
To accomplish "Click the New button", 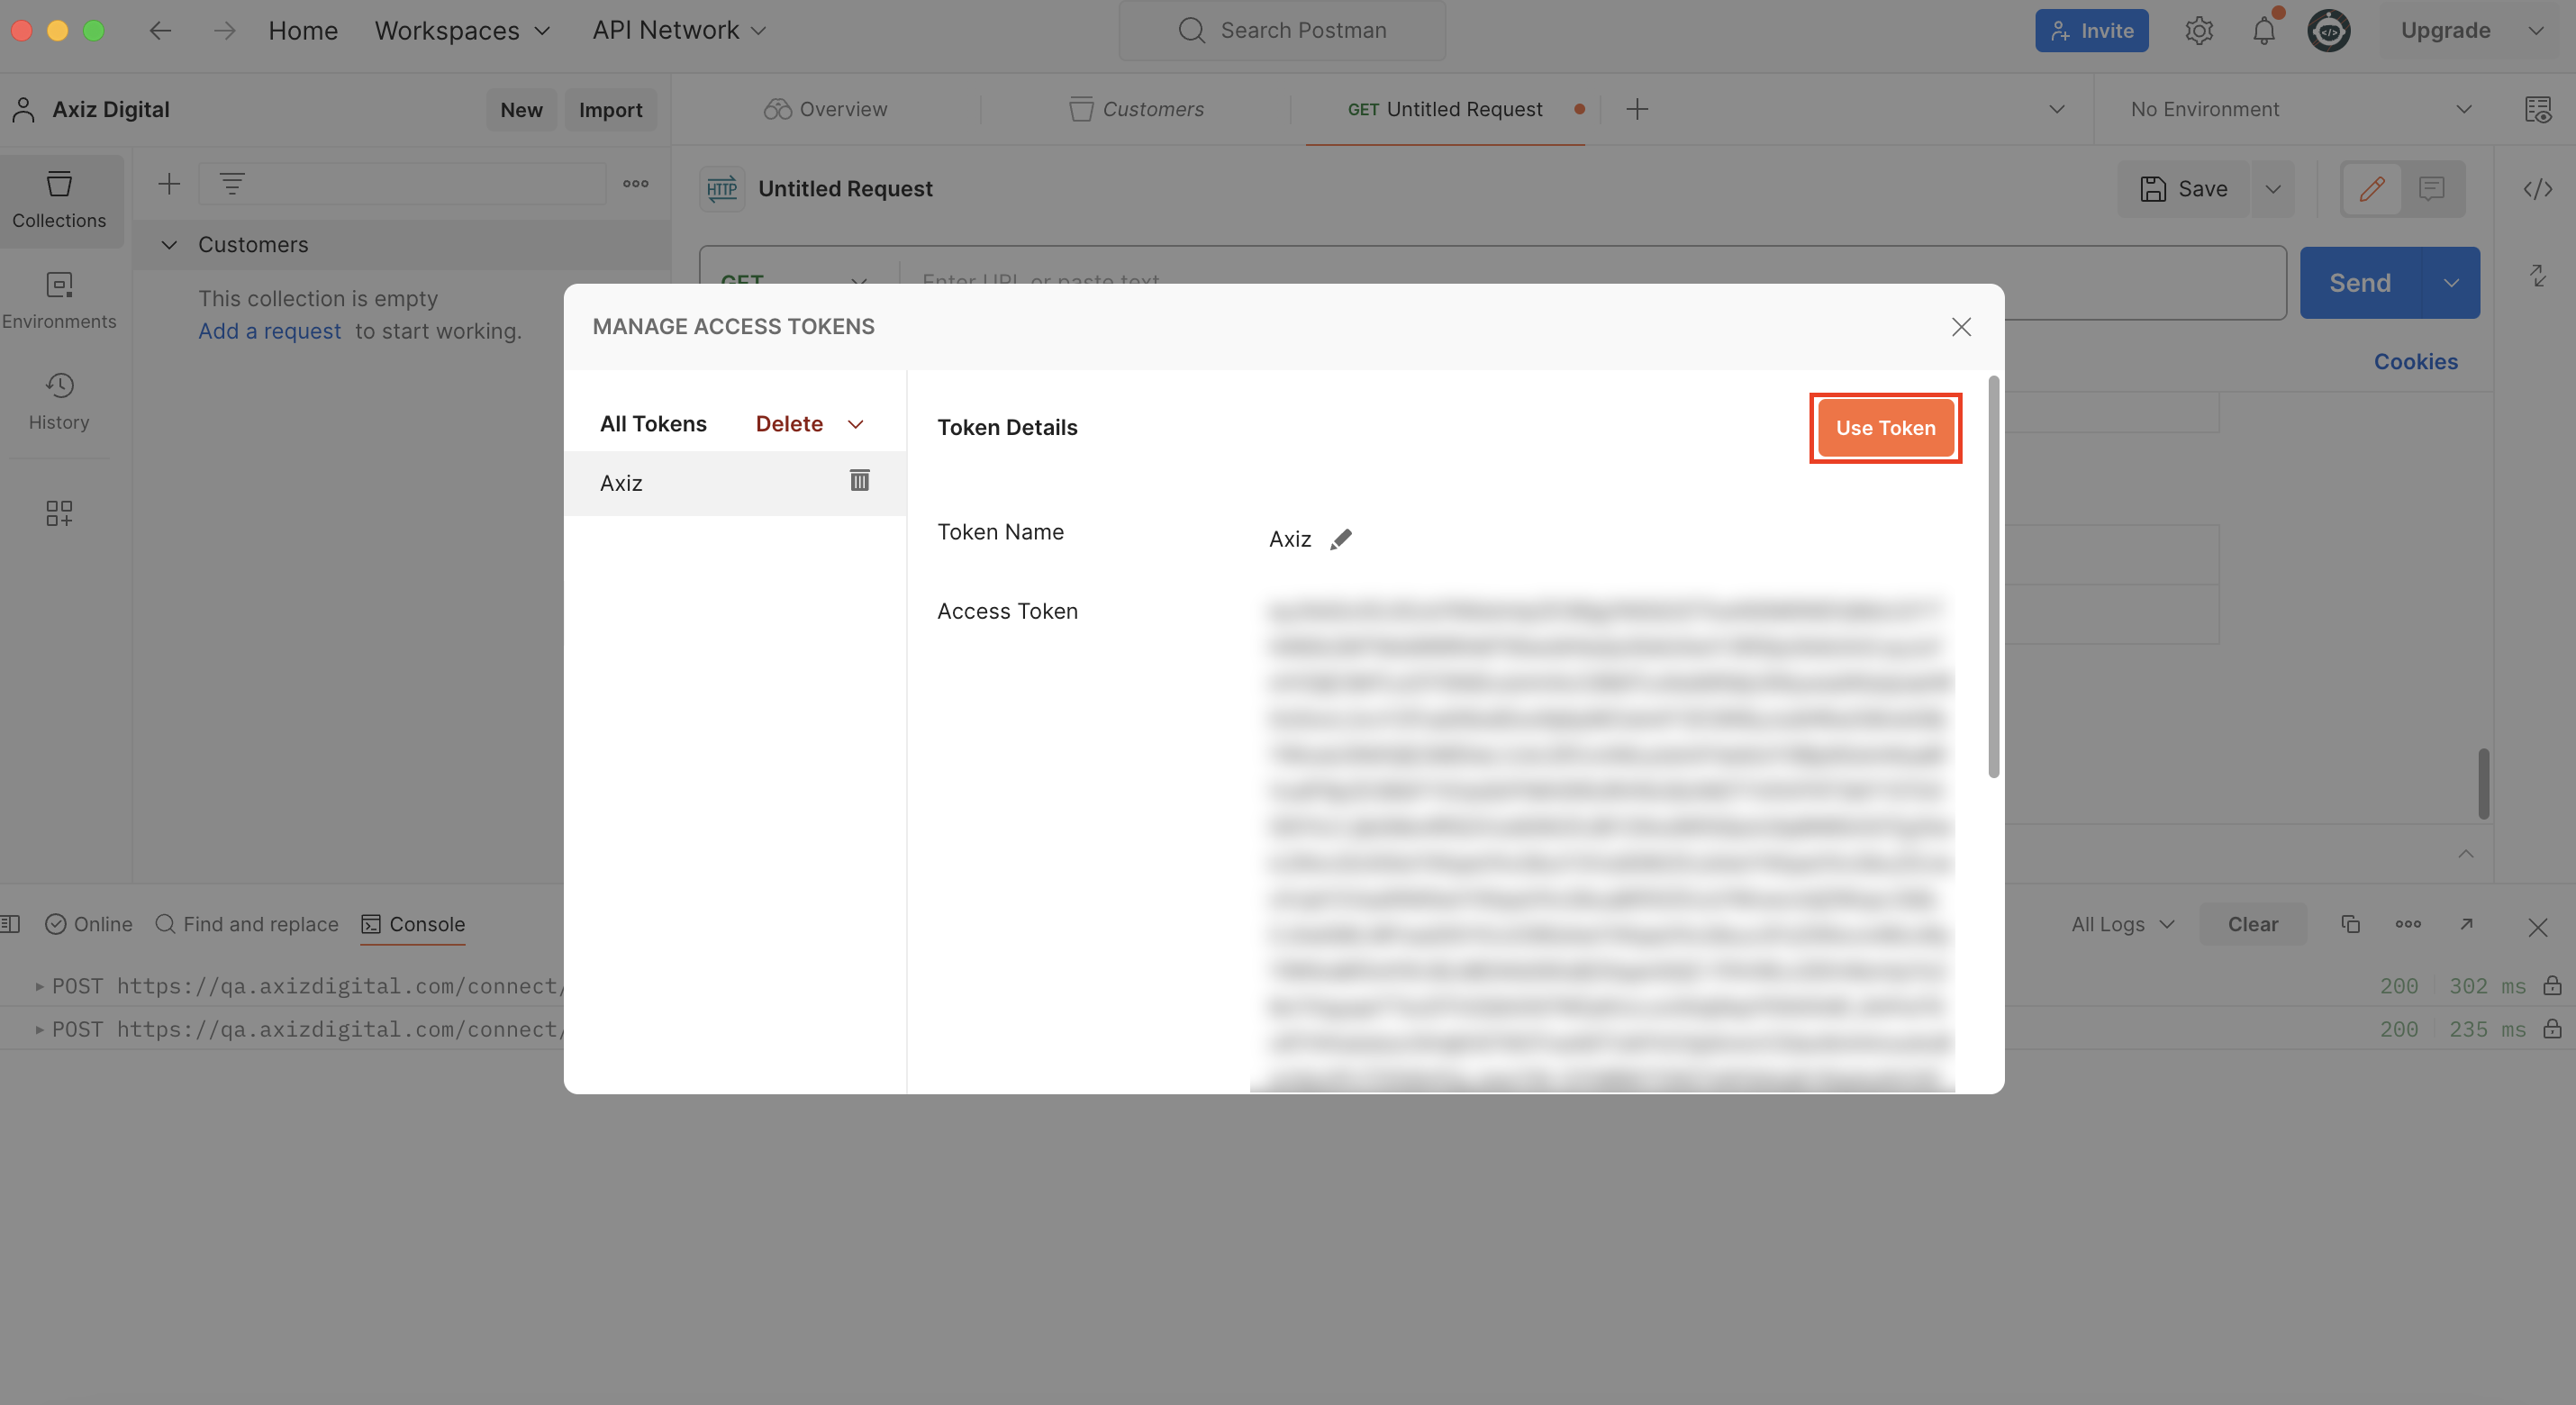I will point(521,110).
